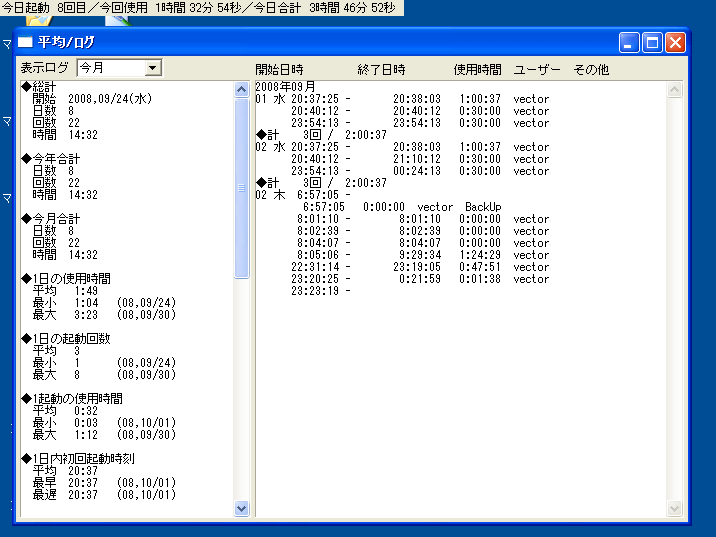Select the ◆今年合計 heading
Viewport: 716px width, 537px height.
pyautogui.click(x=51, y=158)
